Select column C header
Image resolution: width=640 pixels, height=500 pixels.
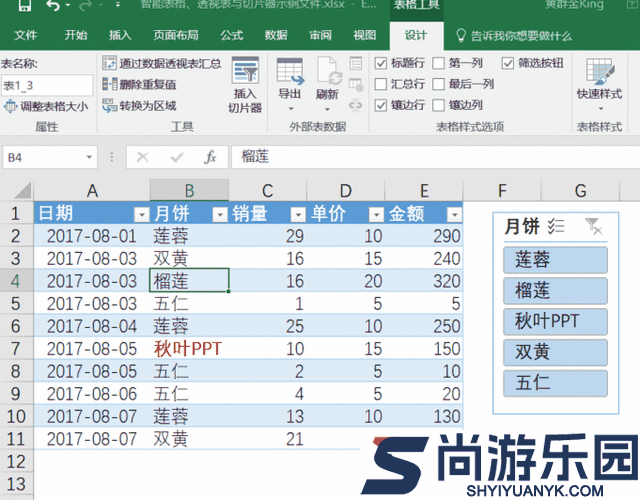click(x=267, y=190)
